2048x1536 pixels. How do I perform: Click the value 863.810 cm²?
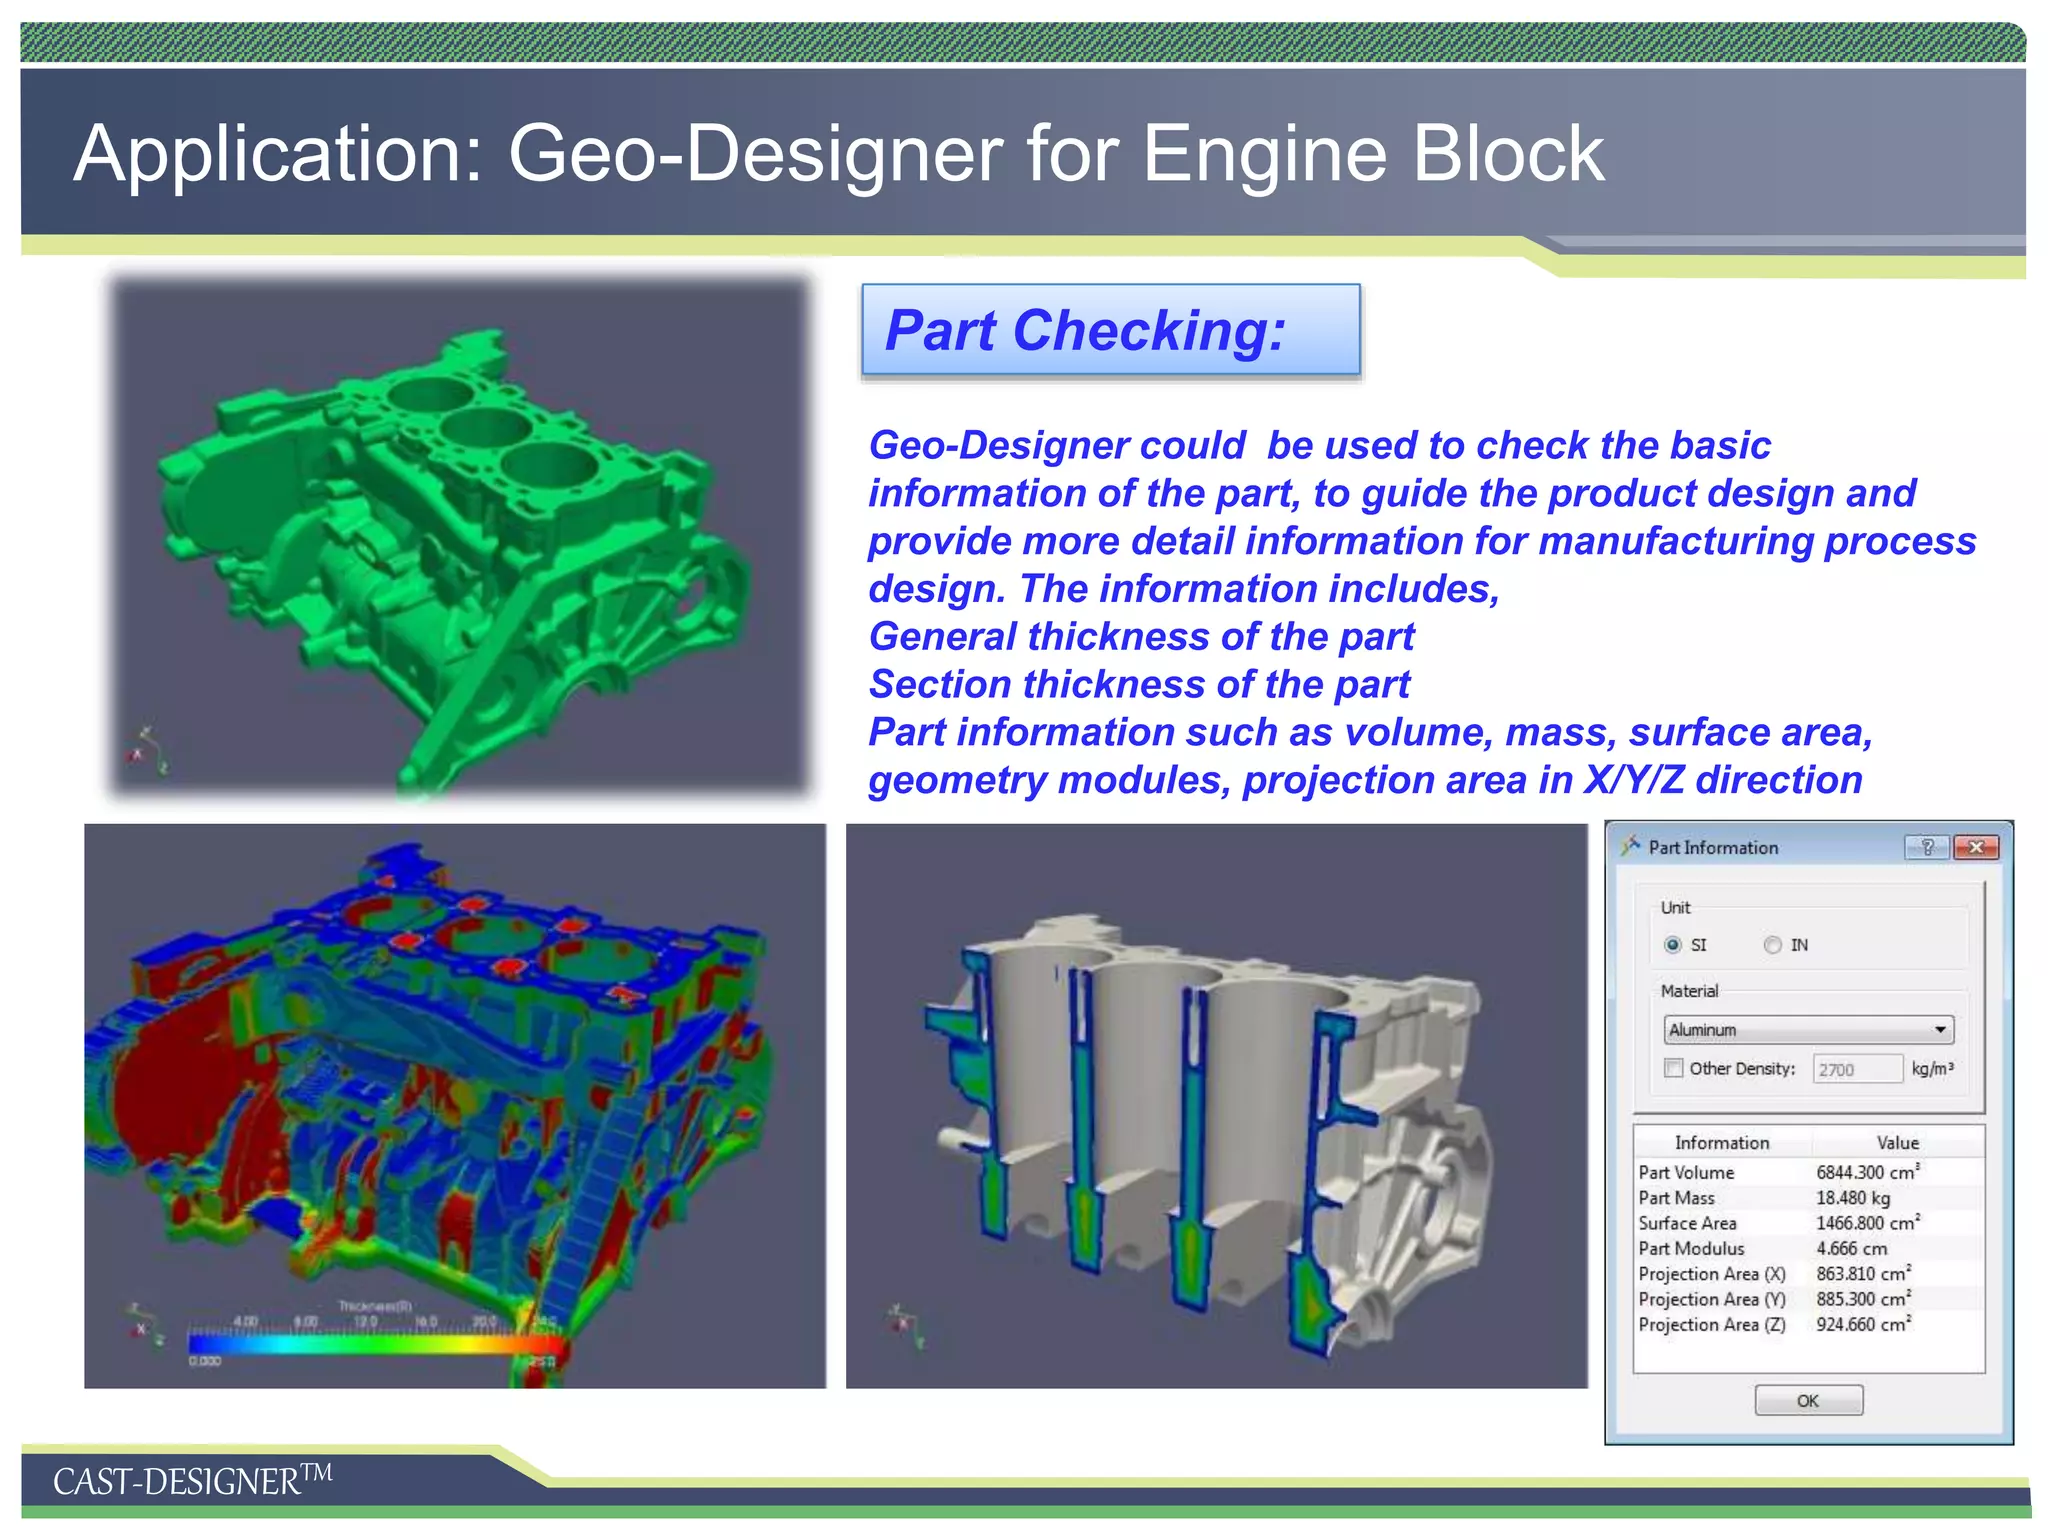[x=1863, y=1273]
